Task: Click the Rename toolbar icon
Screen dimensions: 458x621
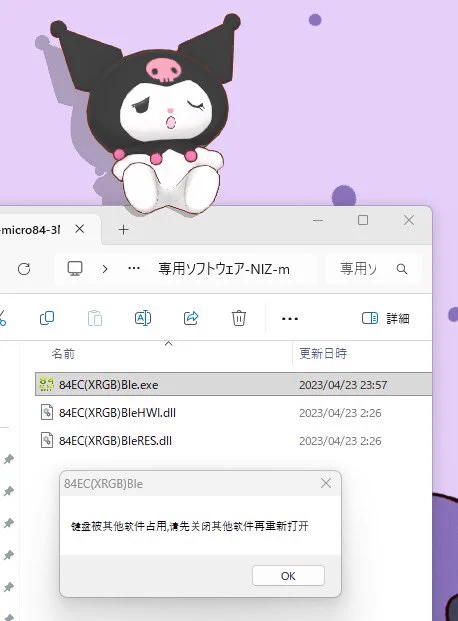Action: (143, 318)
